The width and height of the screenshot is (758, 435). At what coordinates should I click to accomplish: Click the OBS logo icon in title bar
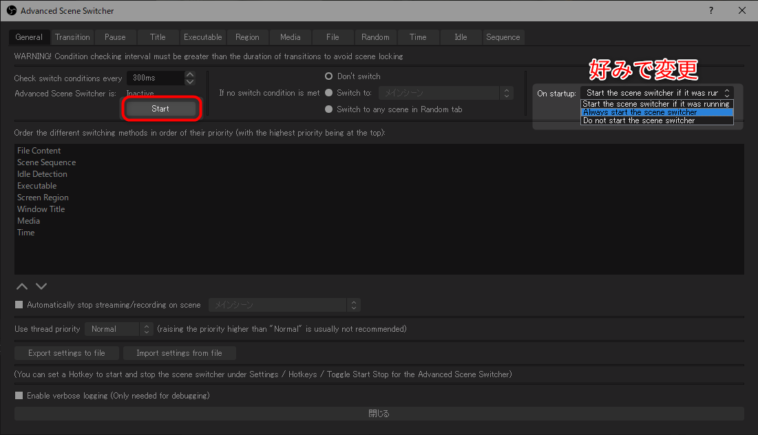tap(11, 10)
